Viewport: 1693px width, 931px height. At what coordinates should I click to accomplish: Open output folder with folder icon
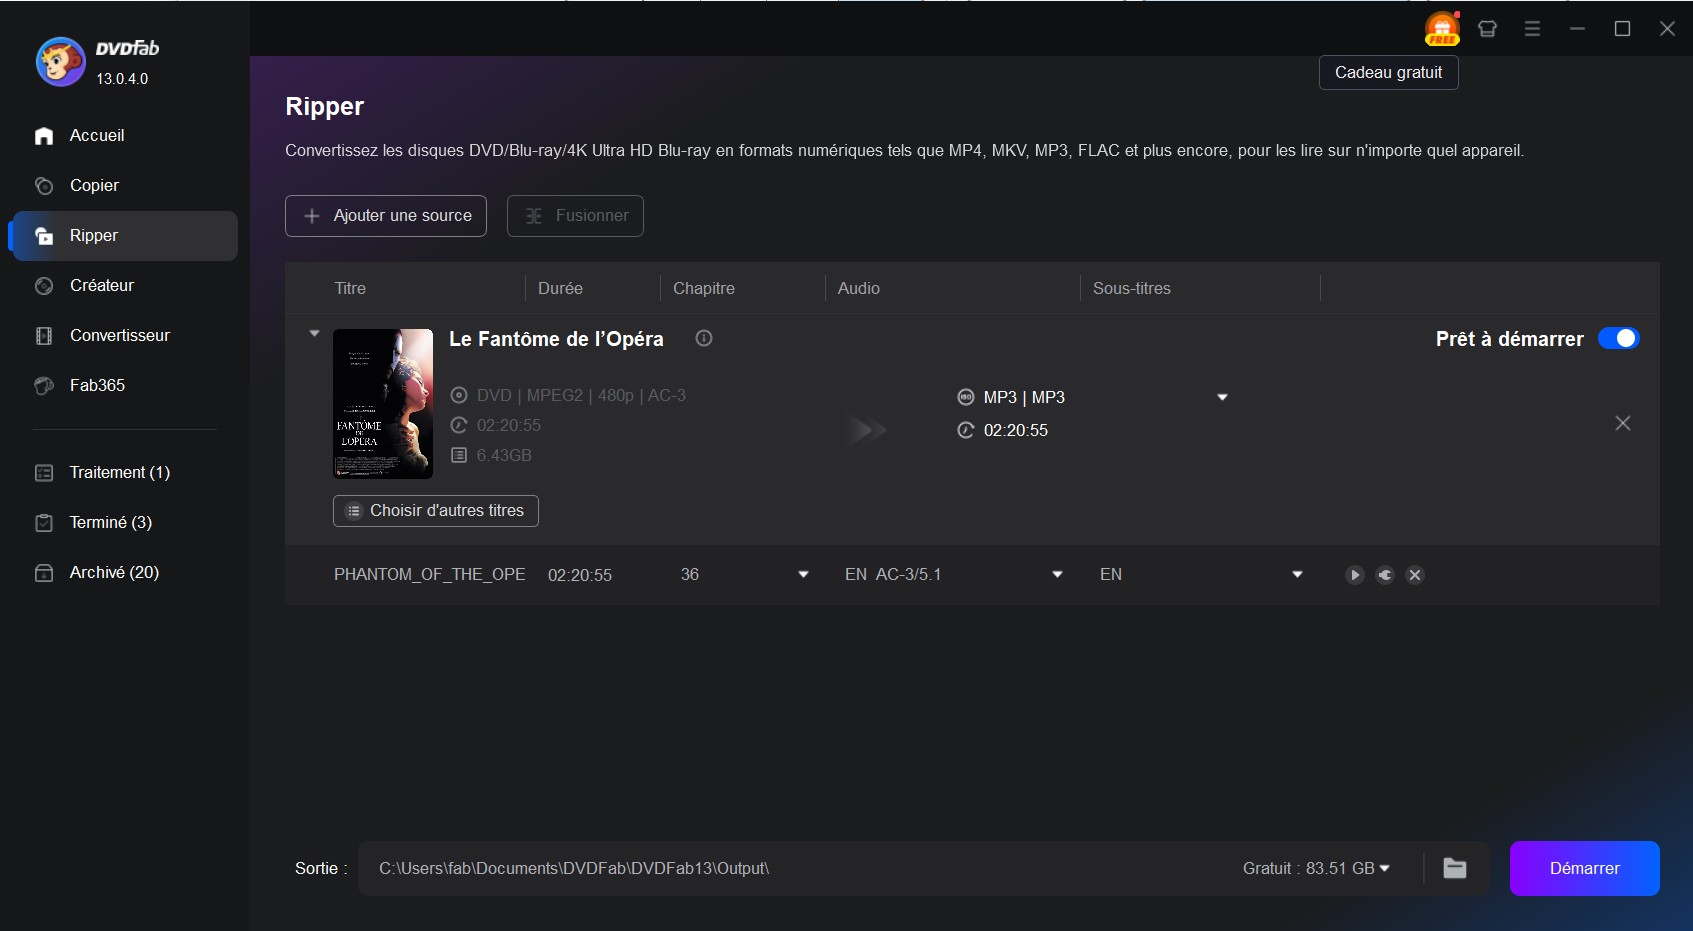(x=1455, y=868)
